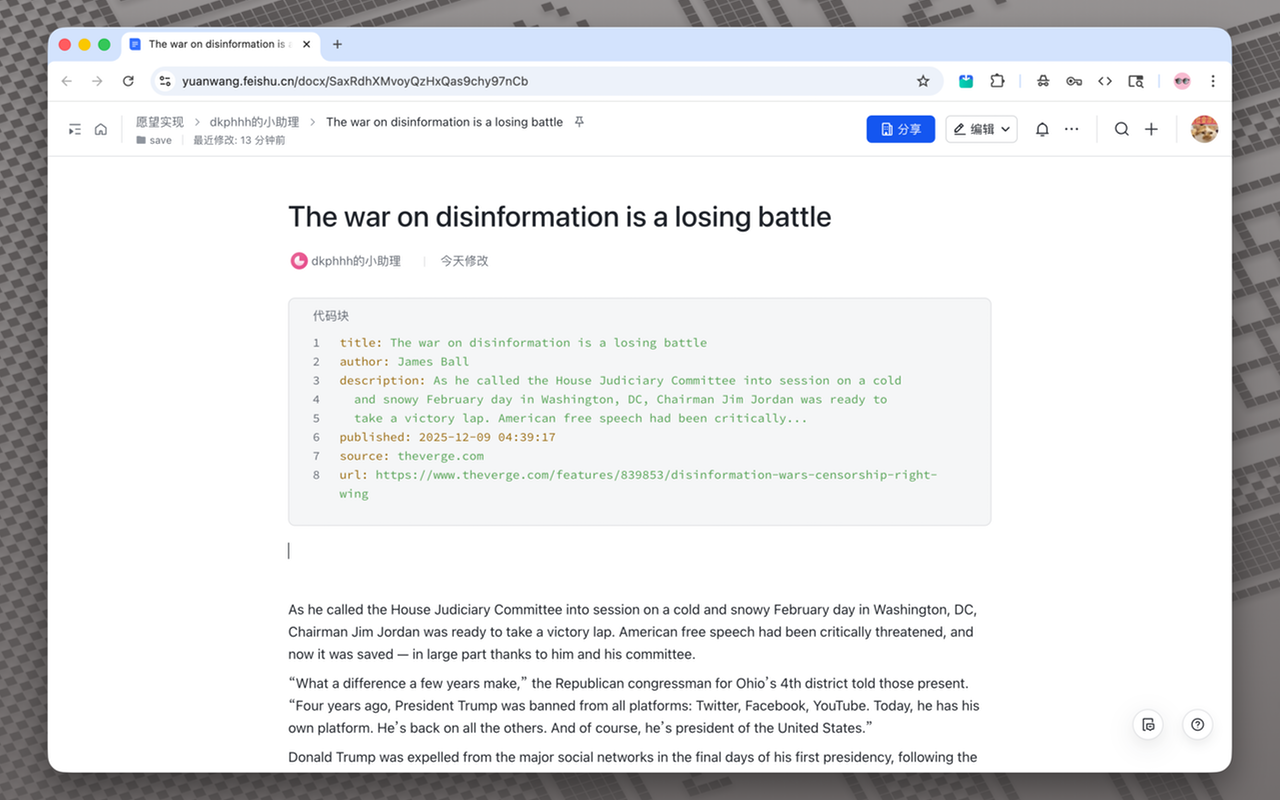Search within Feishu using the magnifier icon
1280x800 pixels.
1122,129
